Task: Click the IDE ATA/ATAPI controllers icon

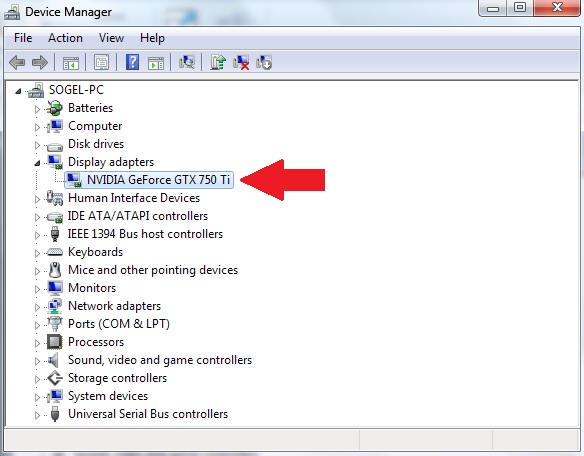Action: coord(55,217)
